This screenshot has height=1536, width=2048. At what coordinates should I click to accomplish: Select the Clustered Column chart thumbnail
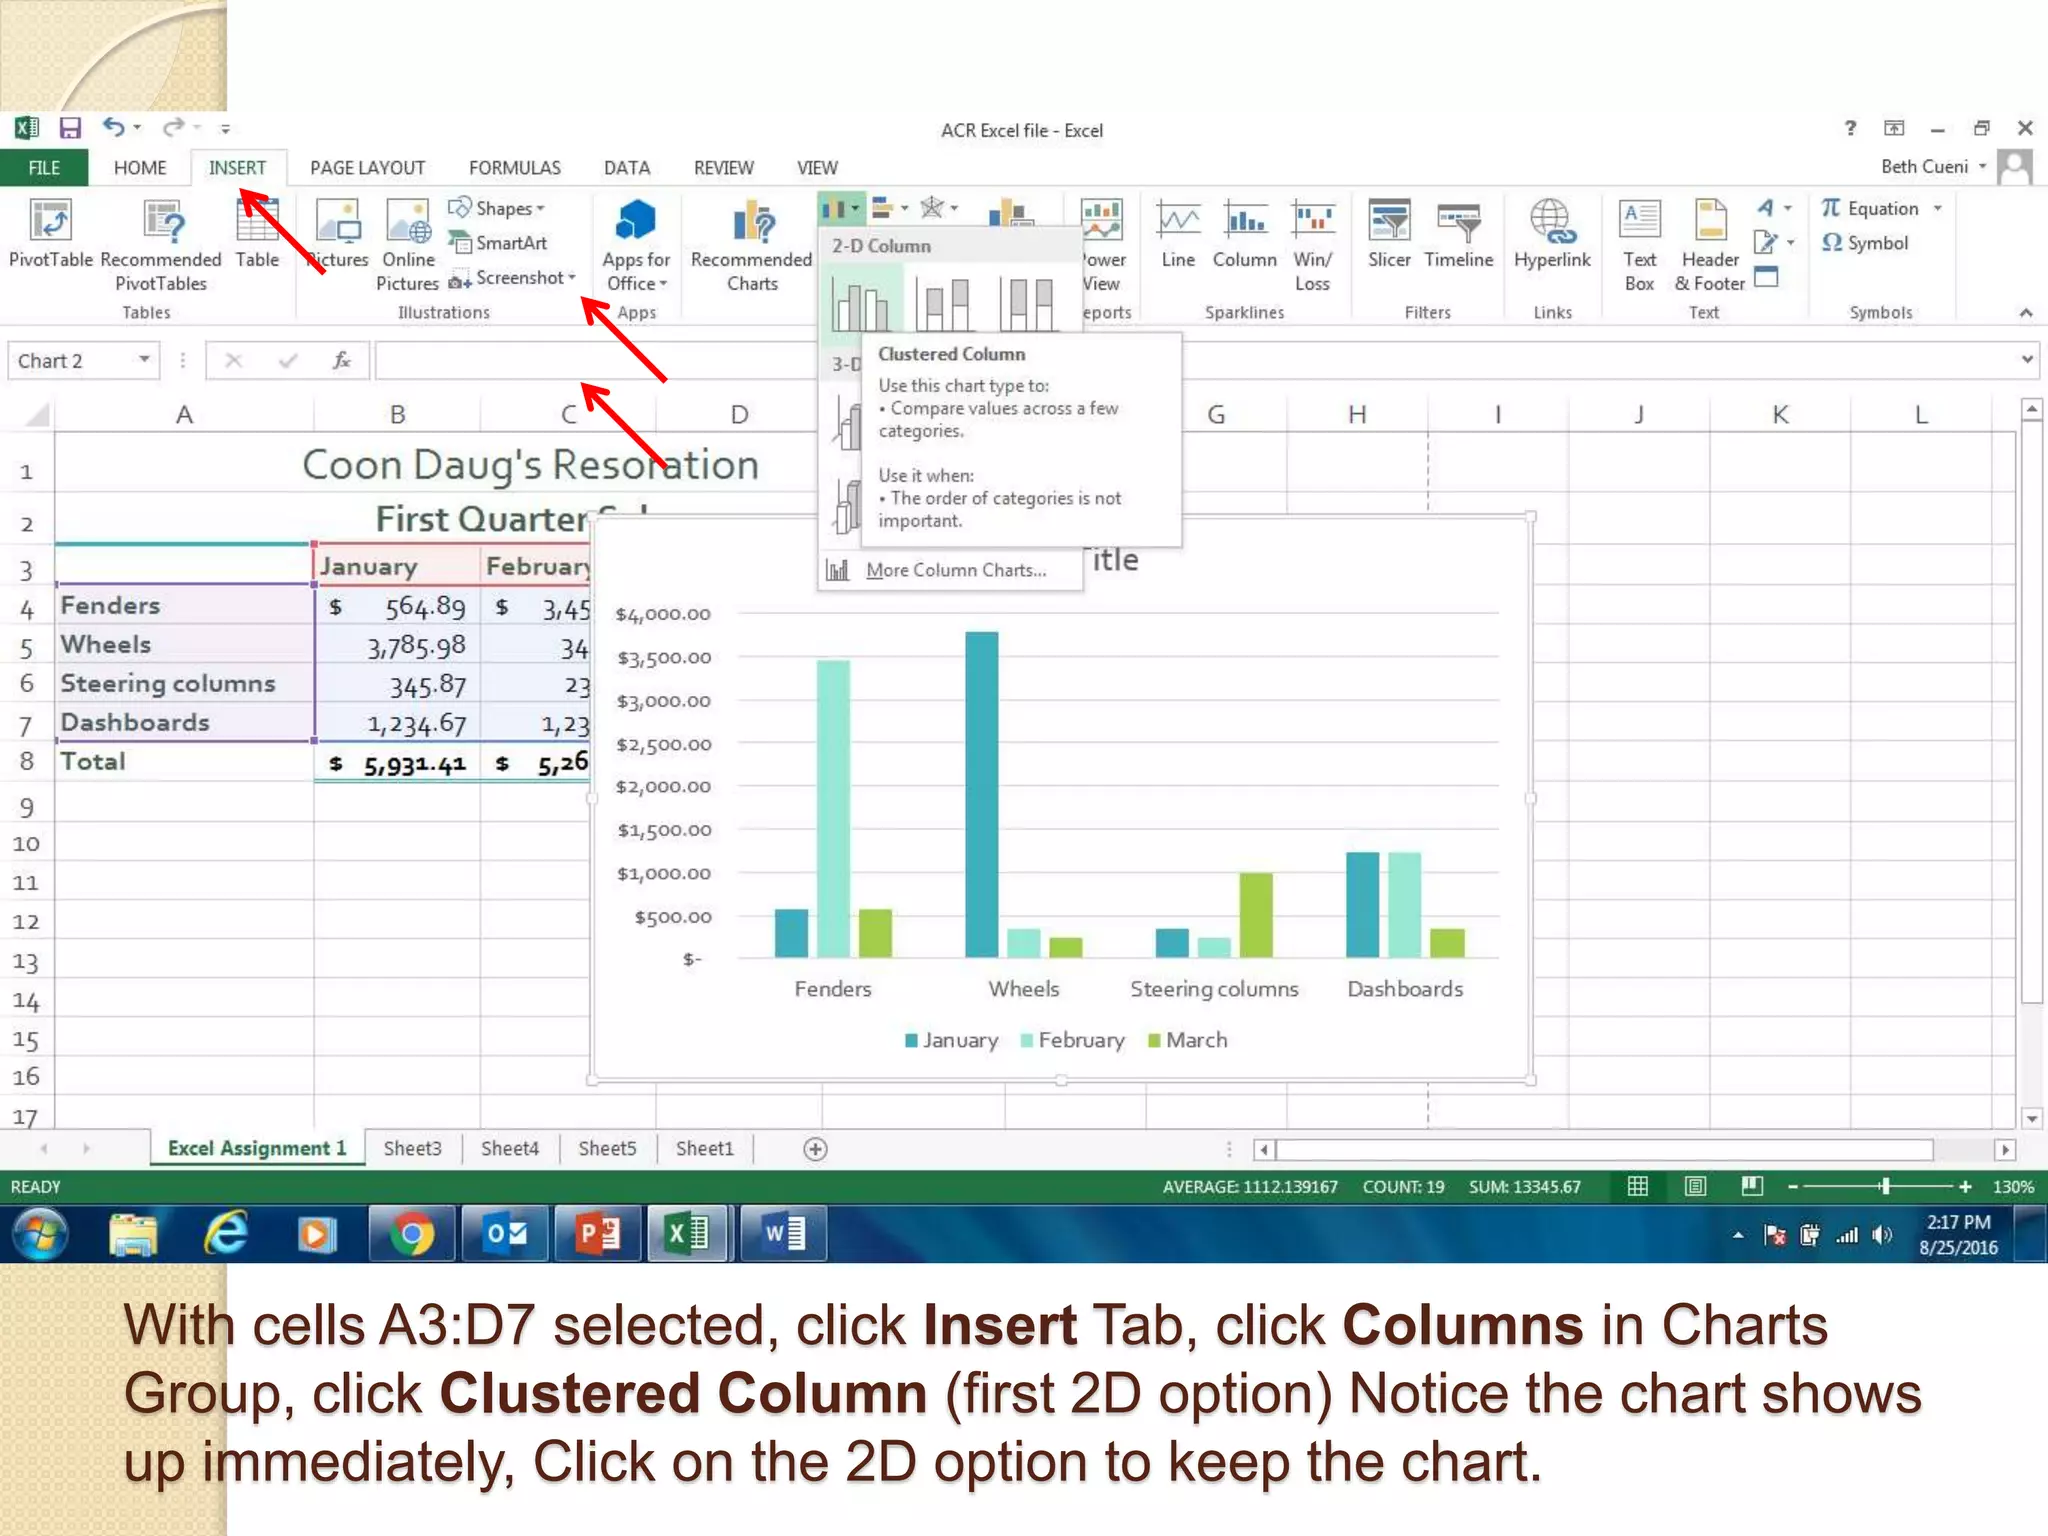[861, 304]
